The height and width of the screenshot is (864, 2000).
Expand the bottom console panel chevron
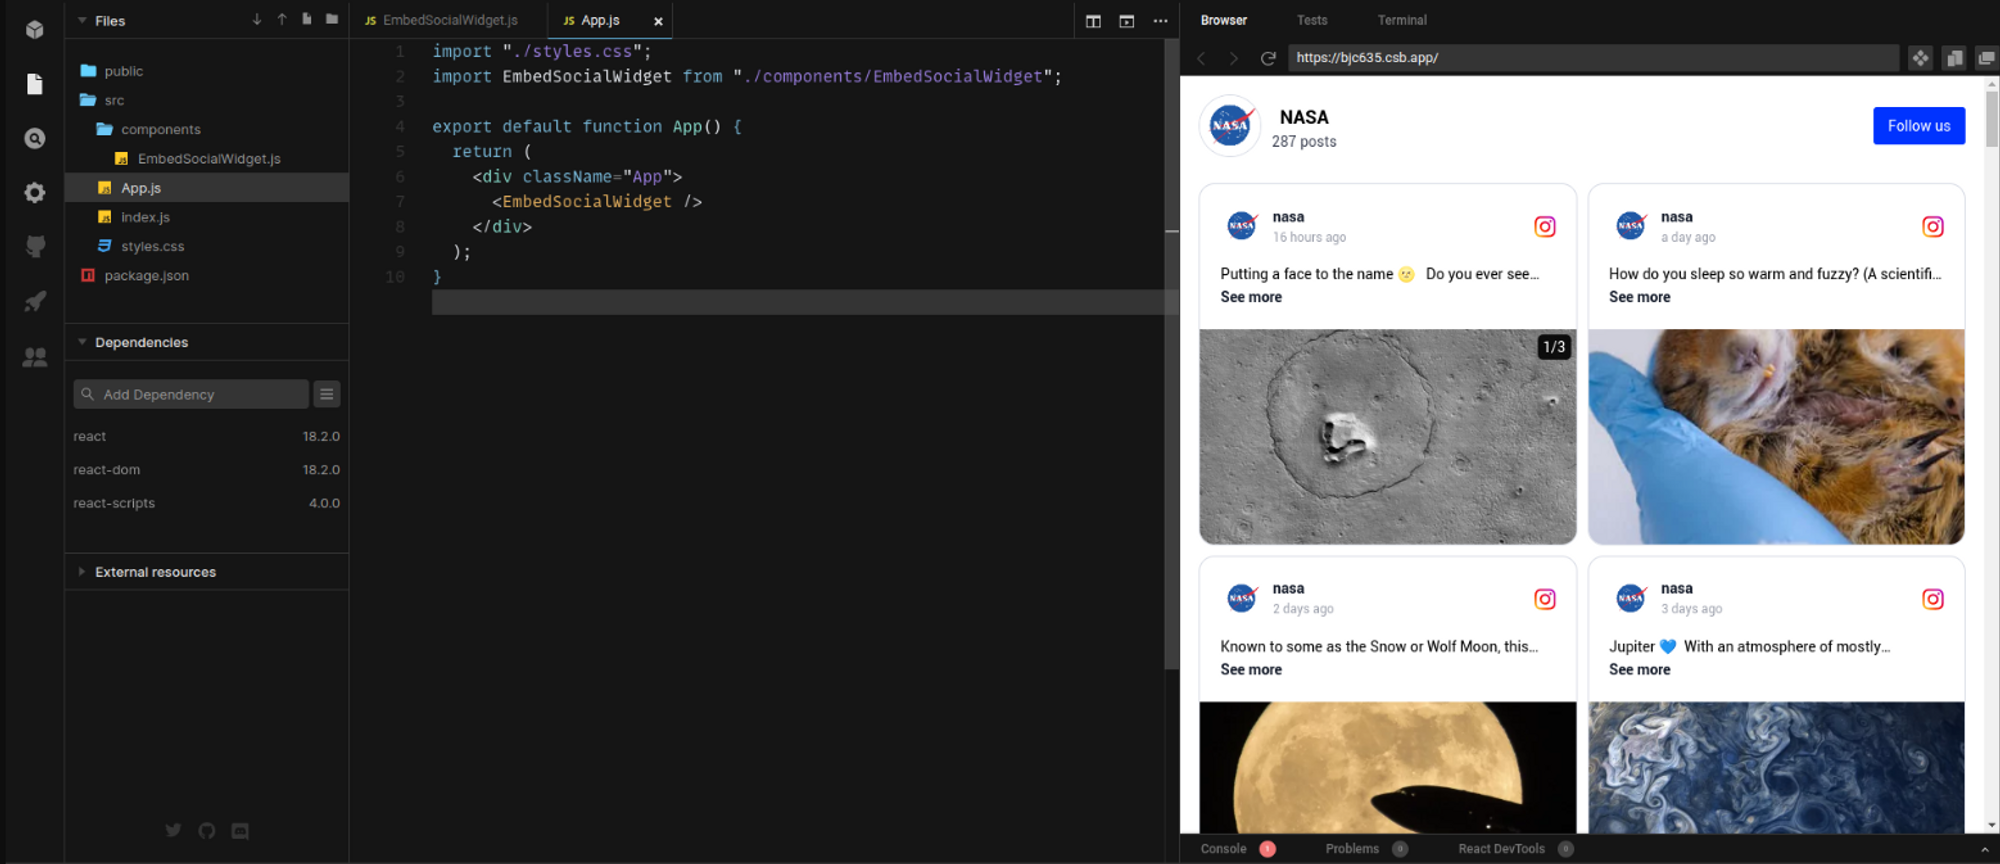pos(1985,849)
